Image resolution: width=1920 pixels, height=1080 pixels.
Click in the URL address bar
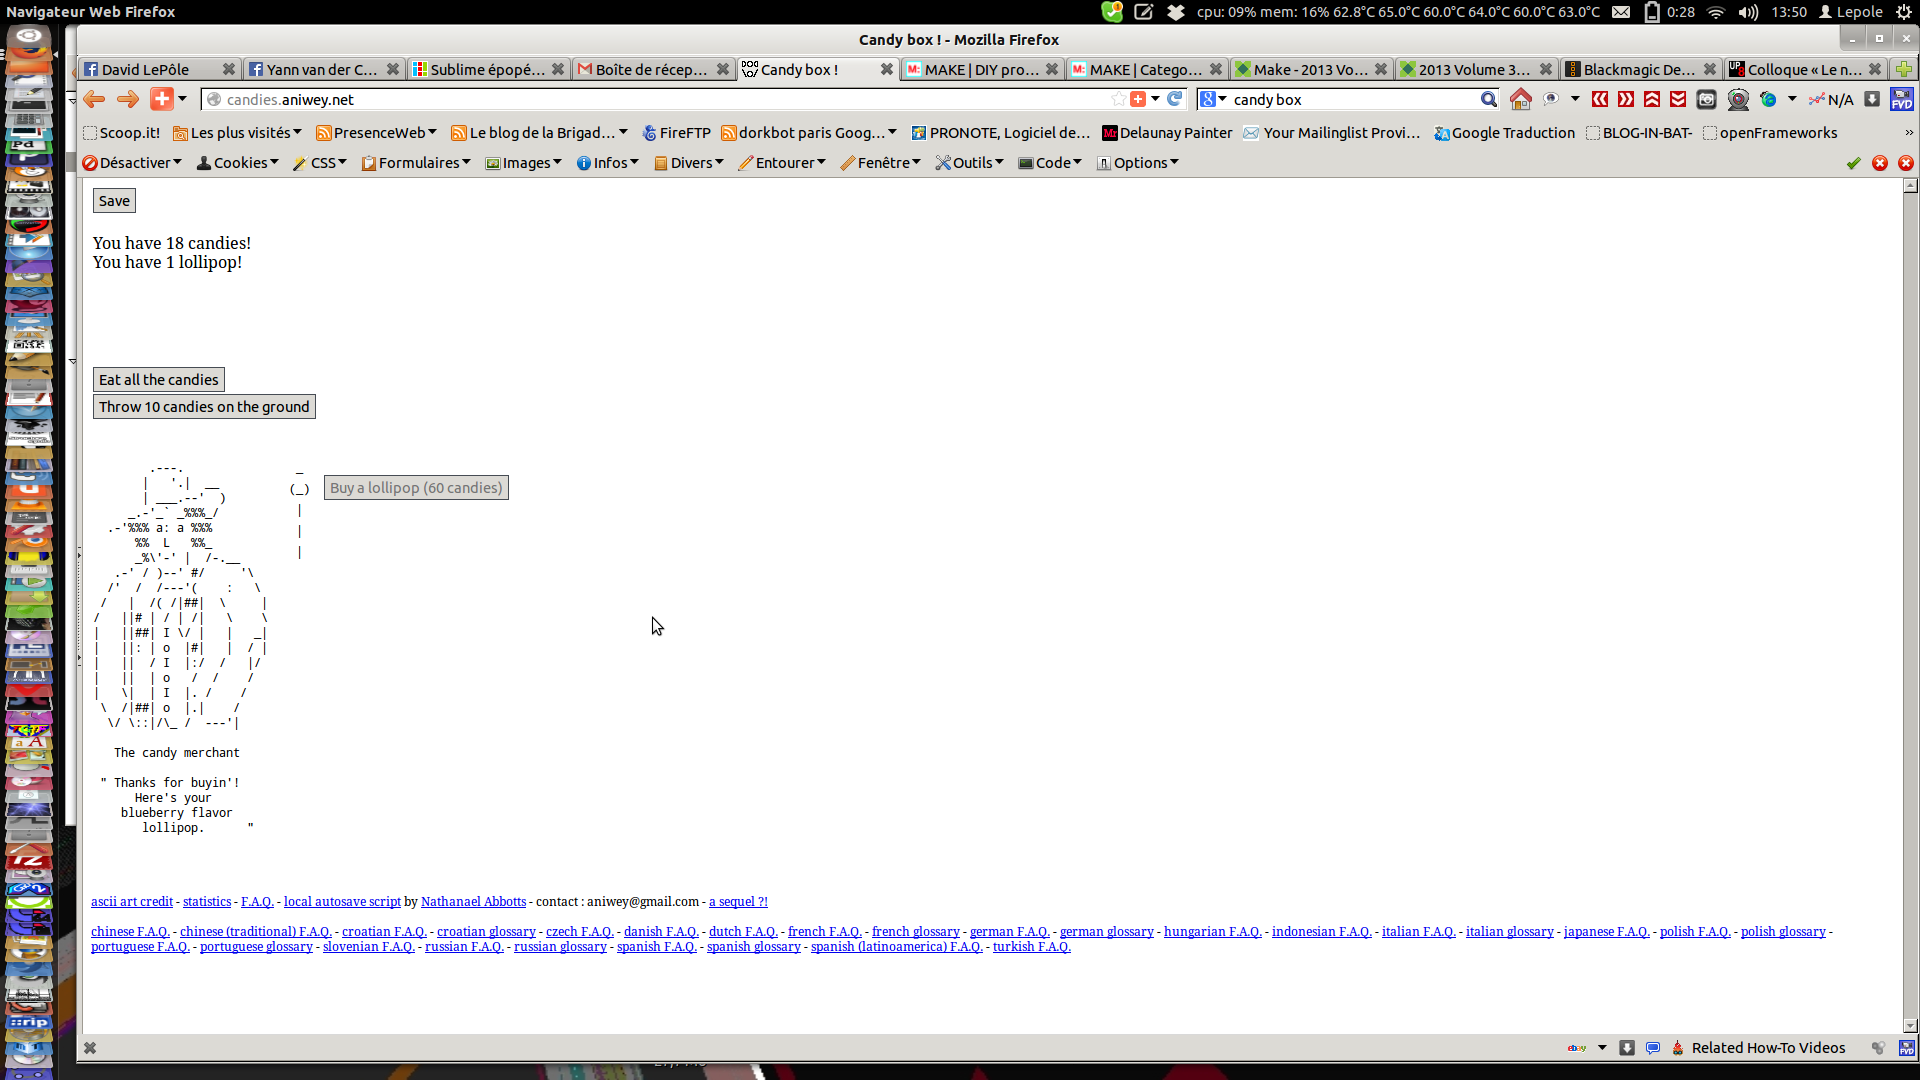[x=650, y=99]
